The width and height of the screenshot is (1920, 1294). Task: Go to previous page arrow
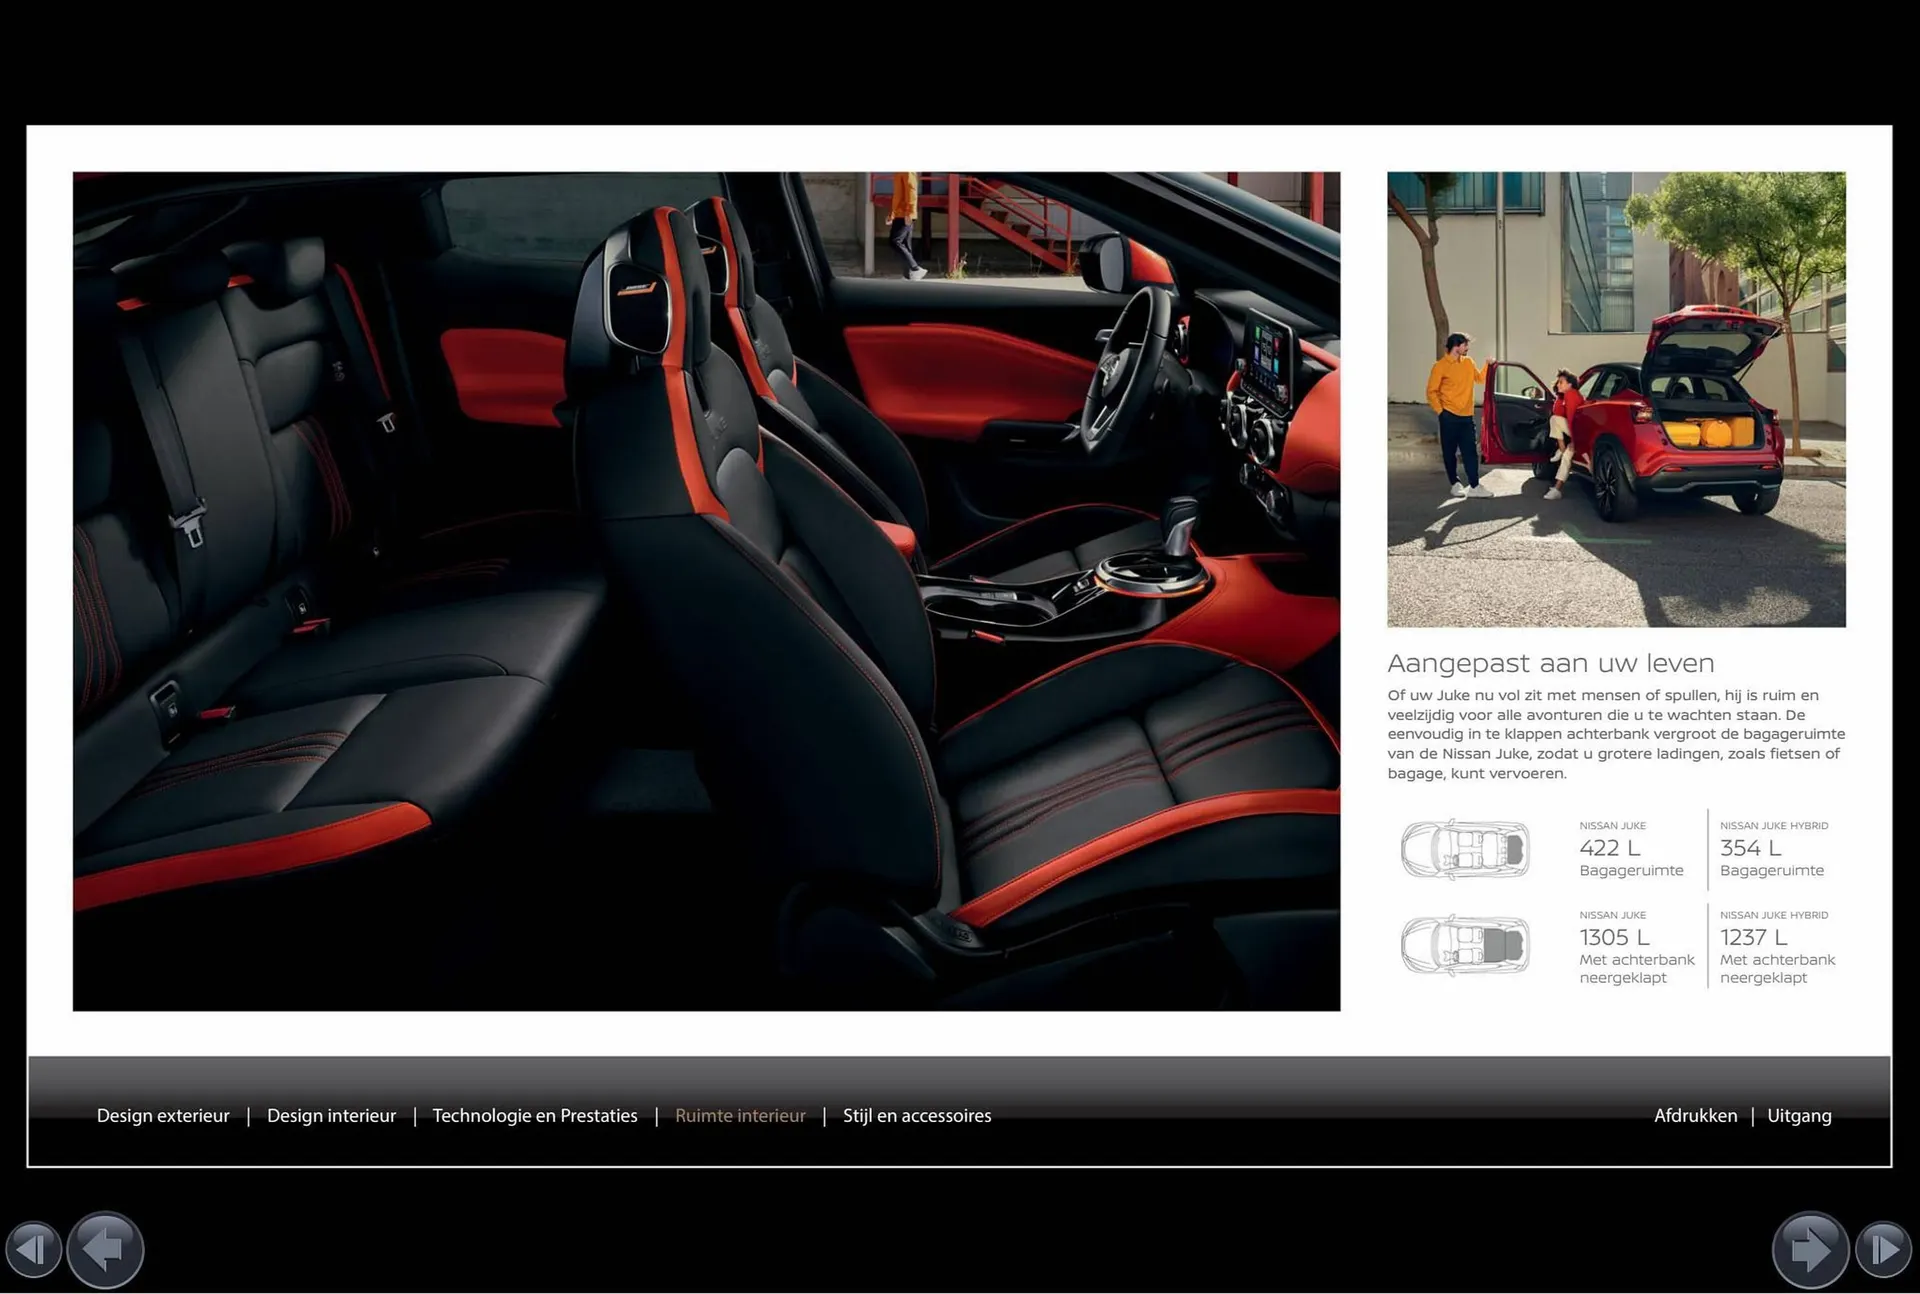tap(106, 1250)
